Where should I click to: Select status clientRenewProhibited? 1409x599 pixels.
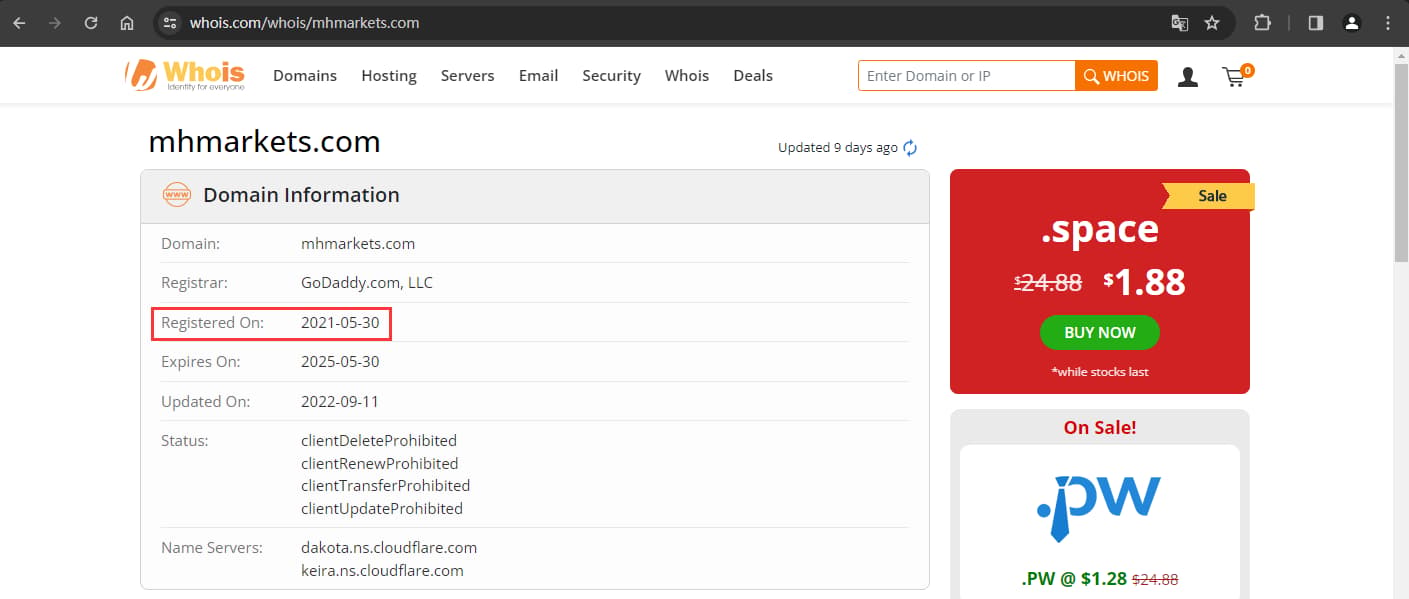[380, 464]
